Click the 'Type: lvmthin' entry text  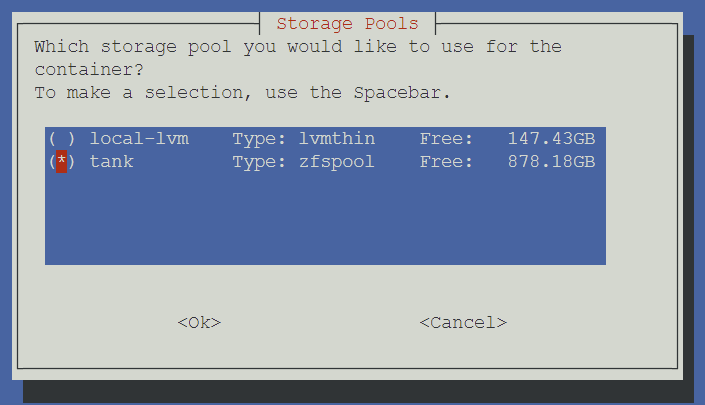coord(303,139)
